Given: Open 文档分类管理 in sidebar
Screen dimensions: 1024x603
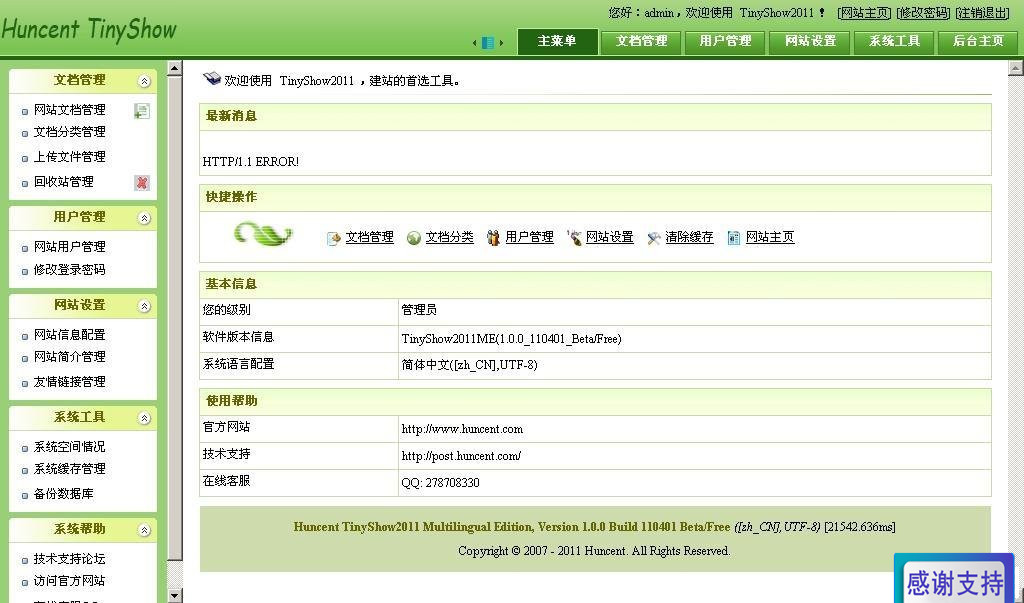Looking at the screenshot, I should pos(69,132).
